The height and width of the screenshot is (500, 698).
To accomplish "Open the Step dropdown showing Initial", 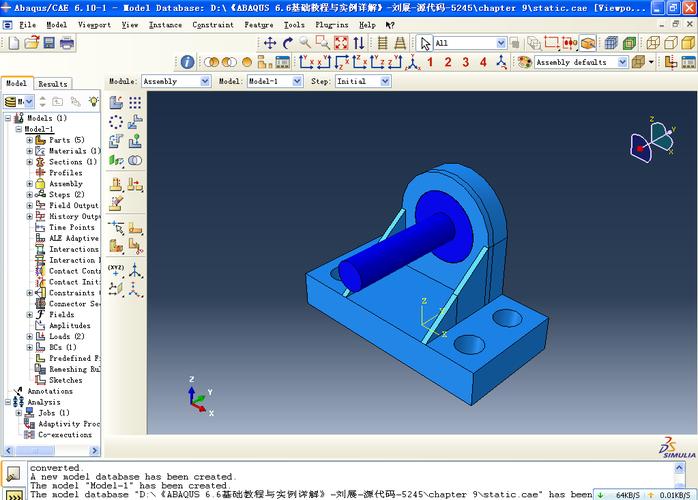I will pyautogui.click(x=364, y=81).
